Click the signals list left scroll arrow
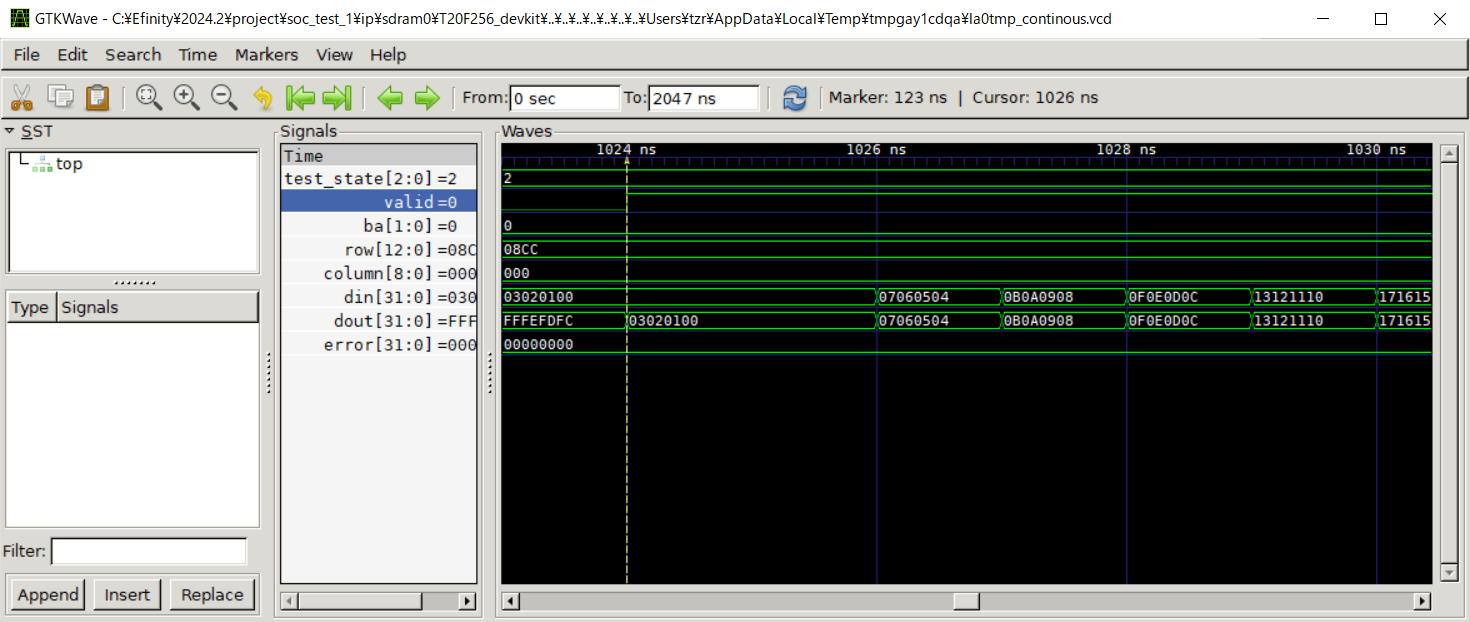 (x=291, y=601)
